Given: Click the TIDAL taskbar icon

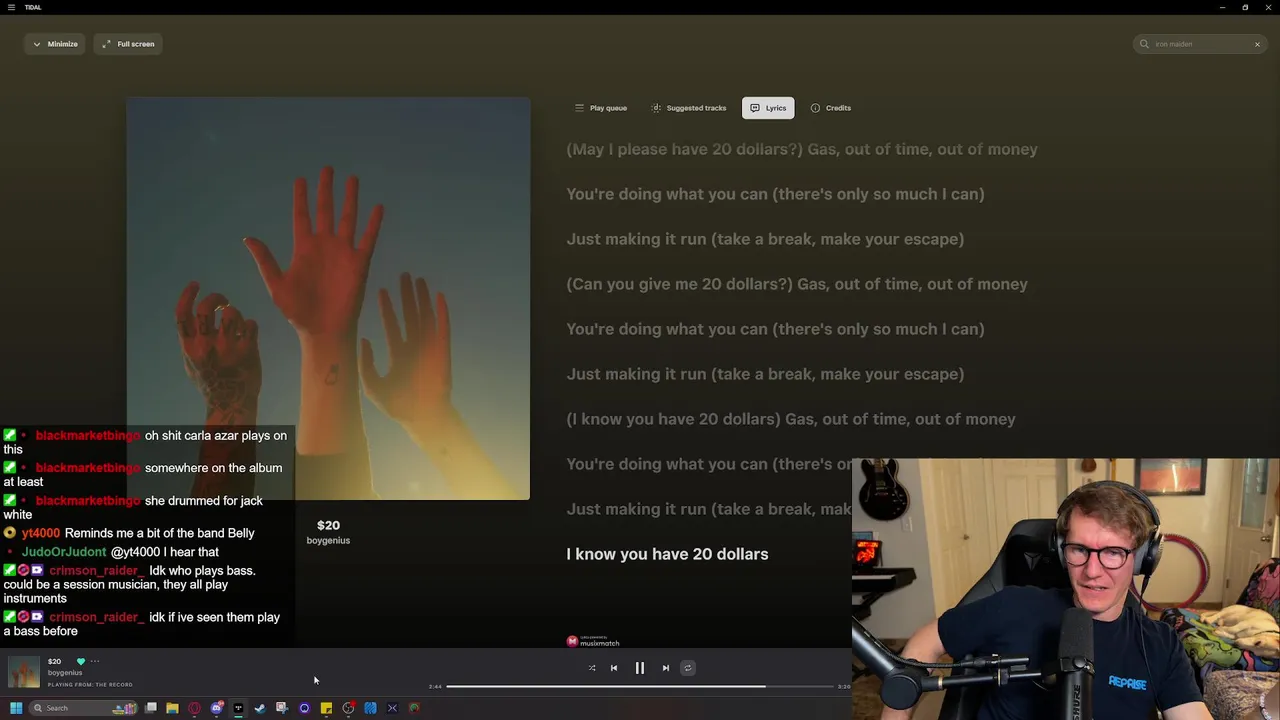Looking at the screenshot, I should (238, 708).
